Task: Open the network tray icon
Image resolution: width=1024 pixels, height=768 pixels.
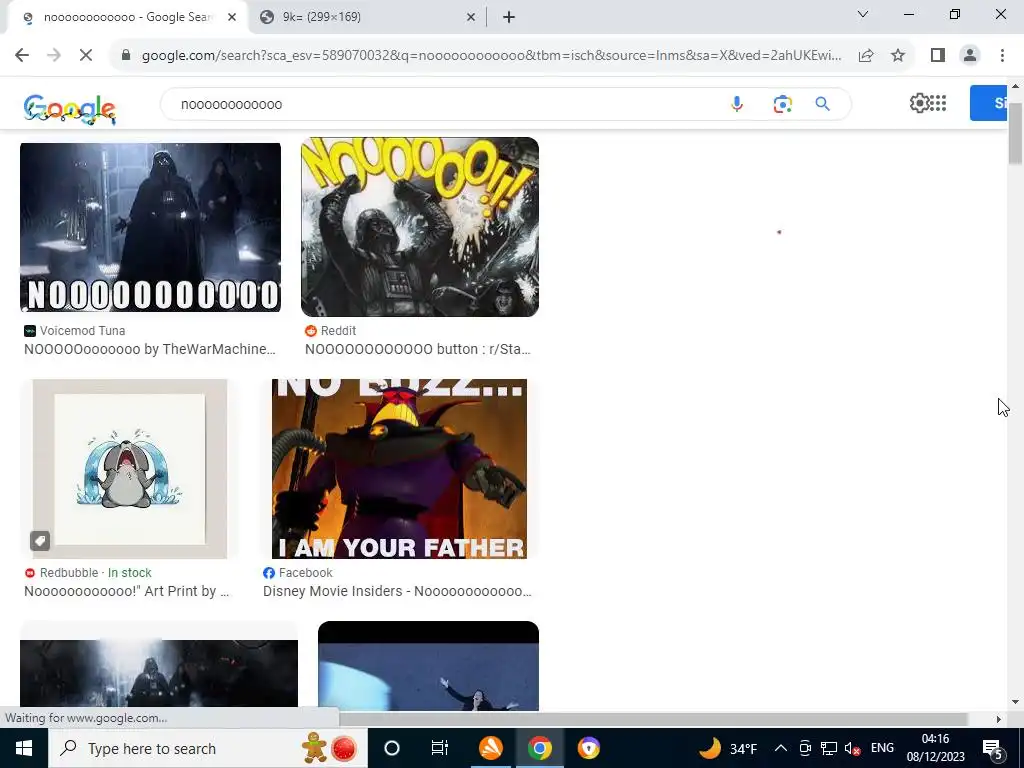Action: point(829,748)
